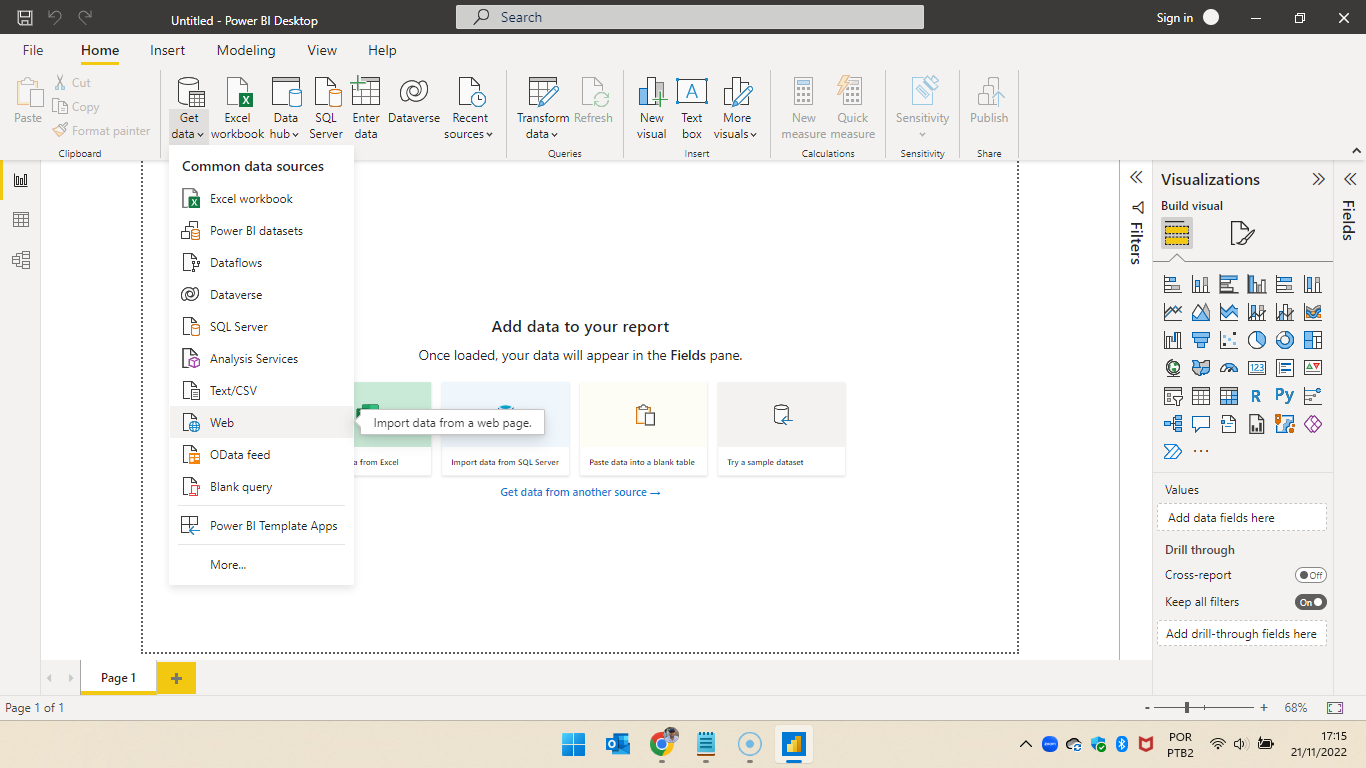Select the waterfall chart visual

(1173, 340)
